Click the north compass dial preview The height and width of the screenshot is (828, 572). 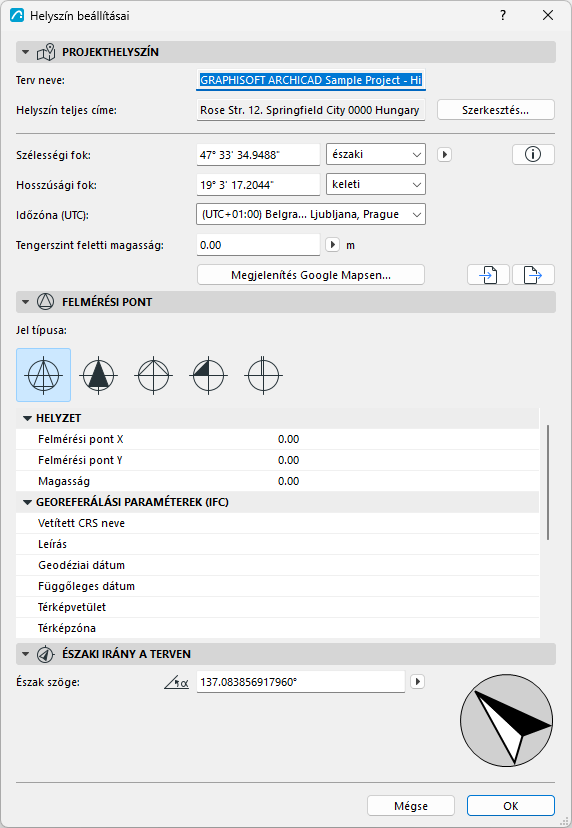point(507,720)
